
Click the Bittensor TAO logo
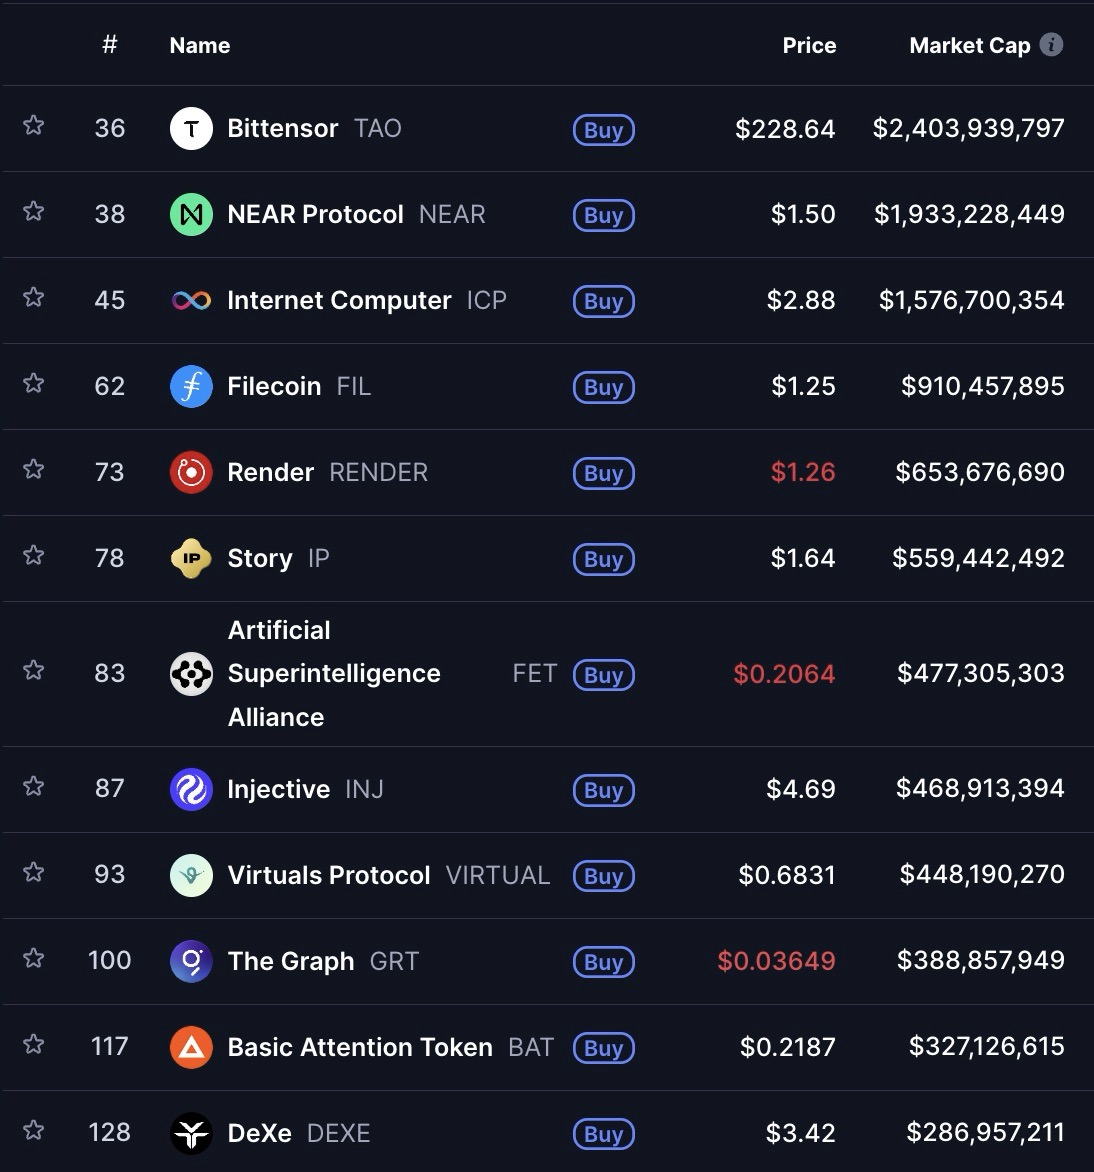191,128
